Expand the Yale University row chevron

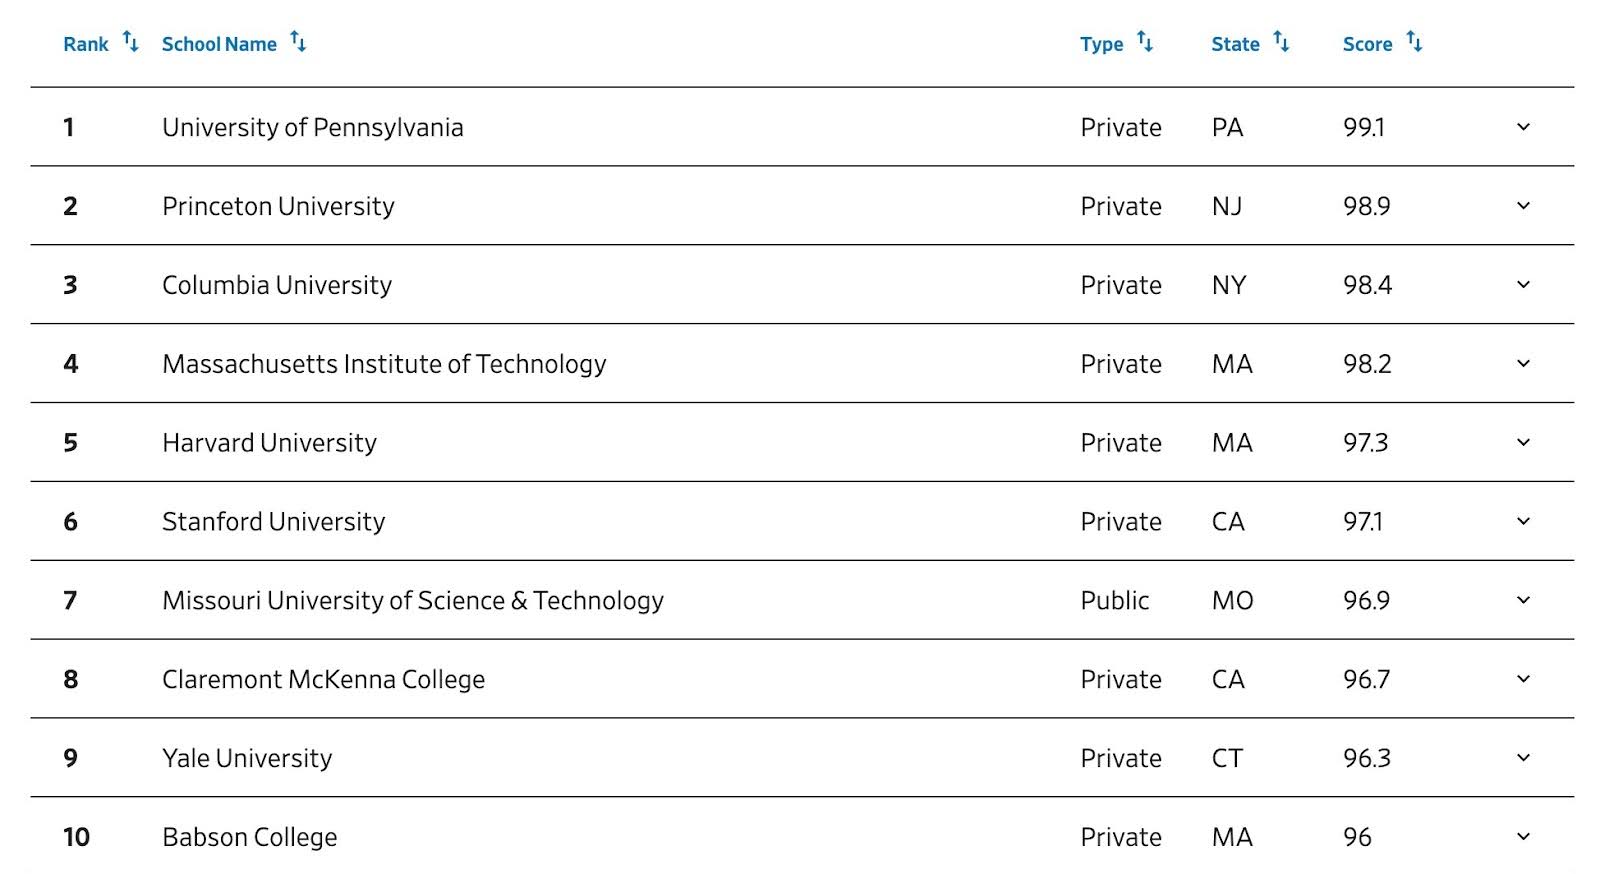click(1523, 758)
